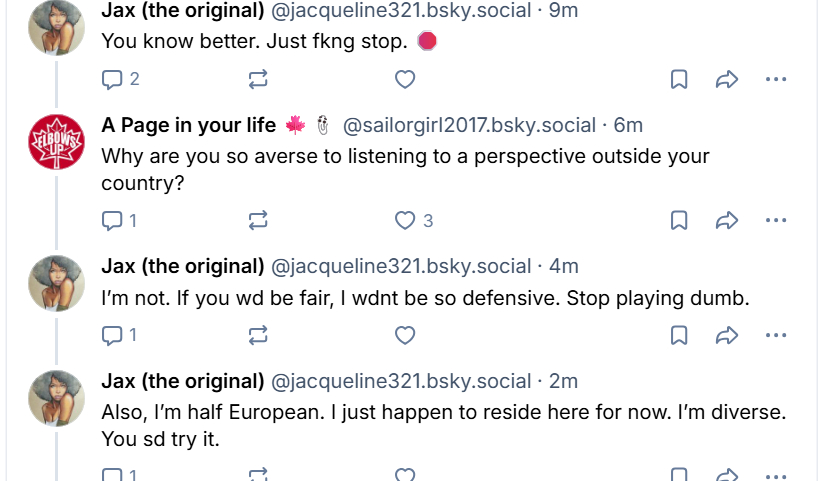Open more options for the 9m post
This screenshot has width=830, height=481.
776,79
